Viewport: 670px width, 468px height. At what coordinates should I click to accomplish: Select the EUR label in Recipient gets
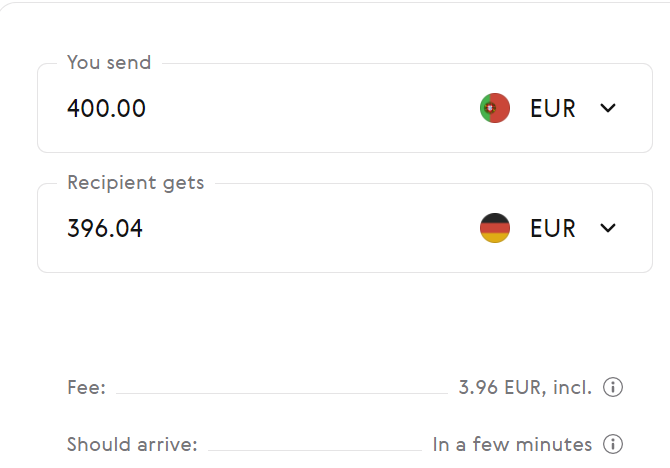553,228
